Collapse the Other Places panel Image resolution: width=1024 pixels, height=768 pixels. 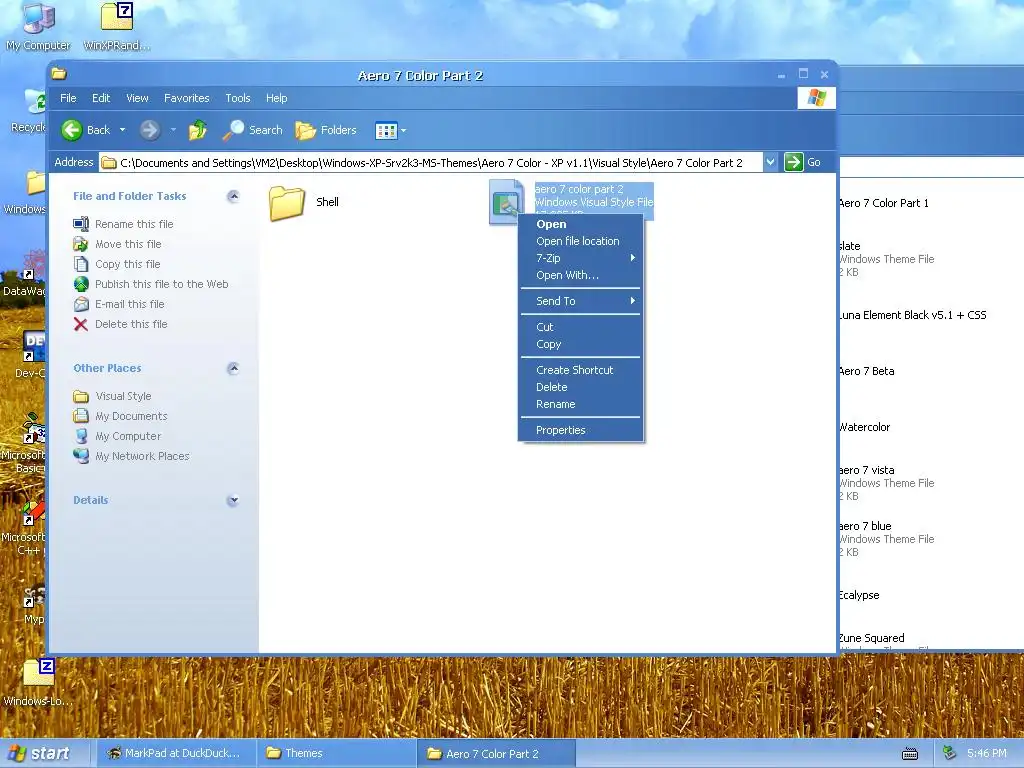pos(232,368)
